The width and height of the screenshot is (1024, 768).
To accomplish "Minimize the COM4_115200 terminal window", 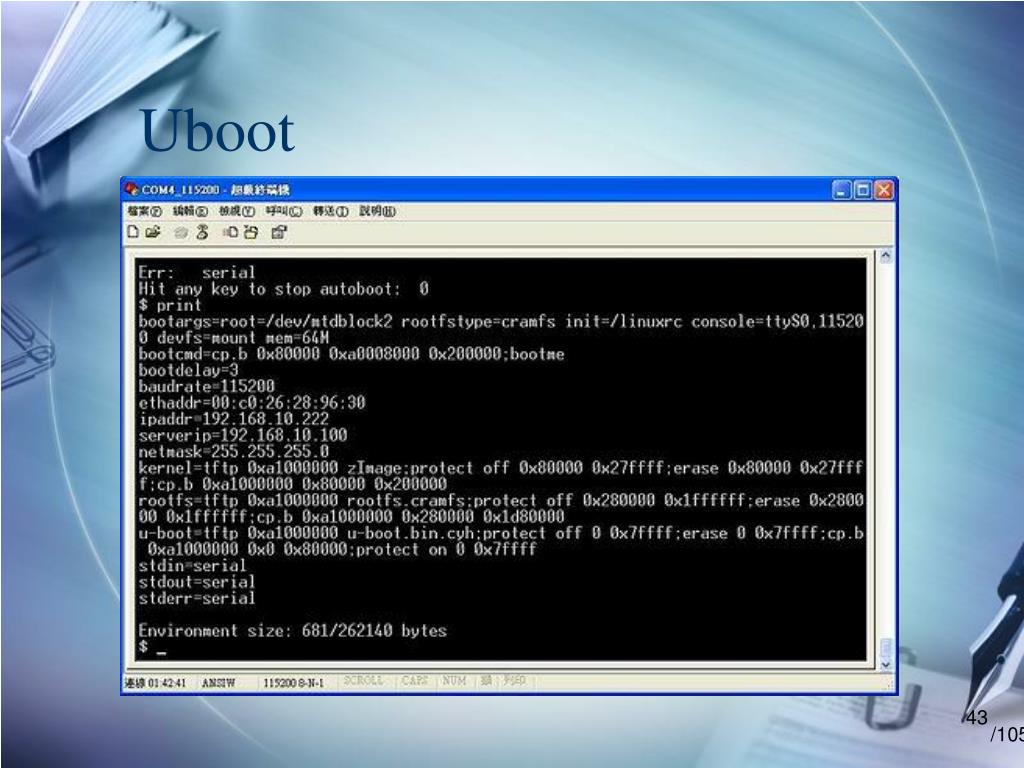I will pos(842,190).
